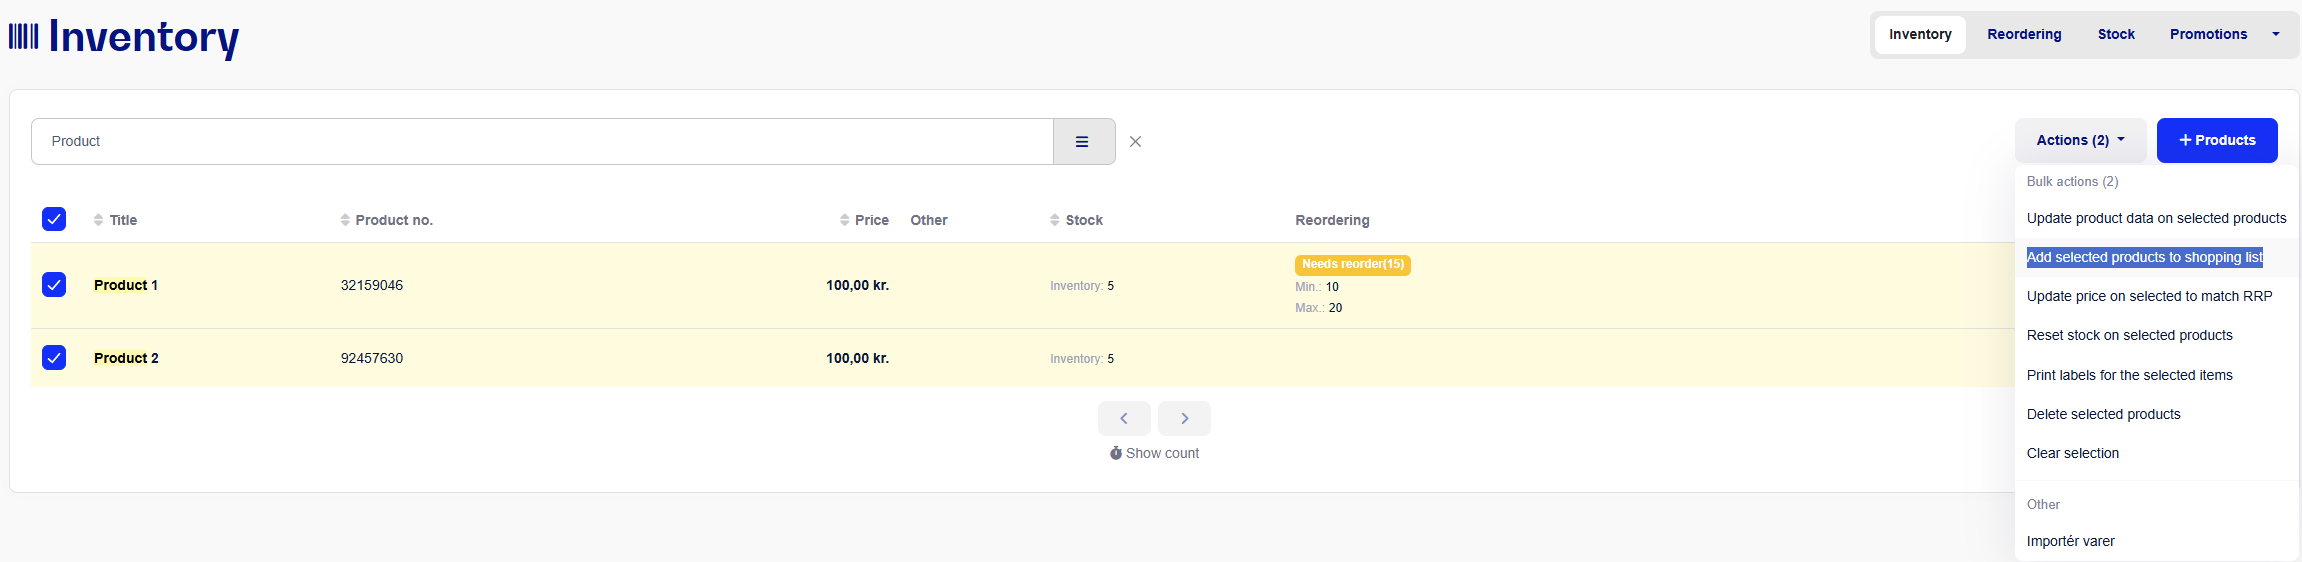
Task: Sort by Title column arrows
Action: tap(98, 220)
